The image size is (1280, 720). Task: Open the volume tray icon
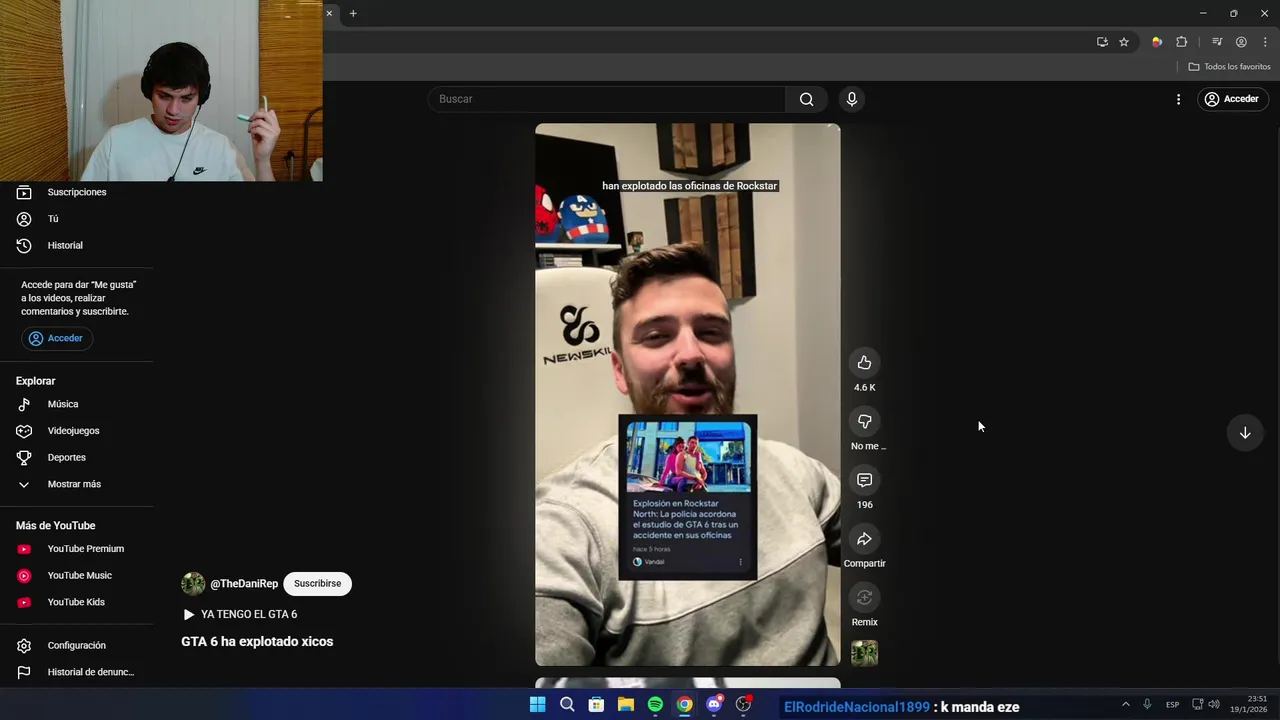point(1214,705)
